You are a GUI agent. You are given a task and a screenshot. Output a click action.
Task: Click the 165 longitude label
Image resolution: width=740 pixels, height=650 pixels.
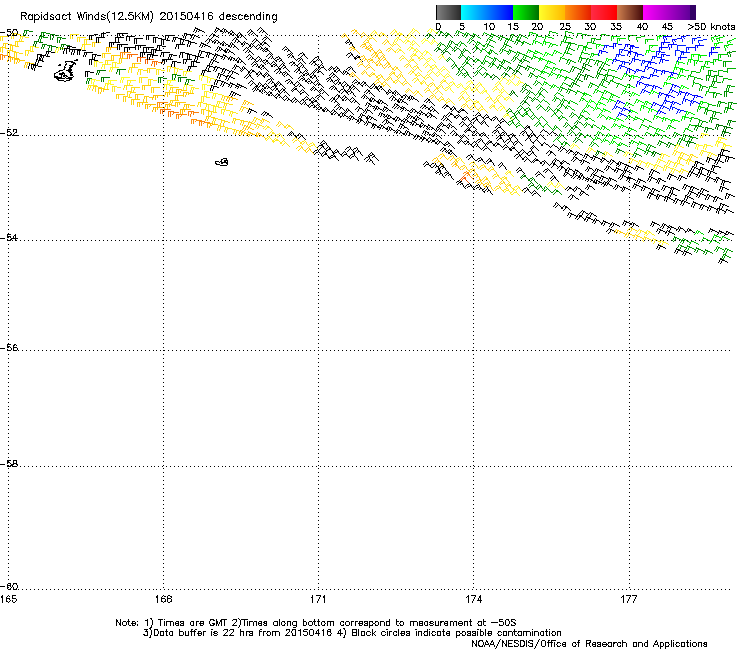(8, 599)
